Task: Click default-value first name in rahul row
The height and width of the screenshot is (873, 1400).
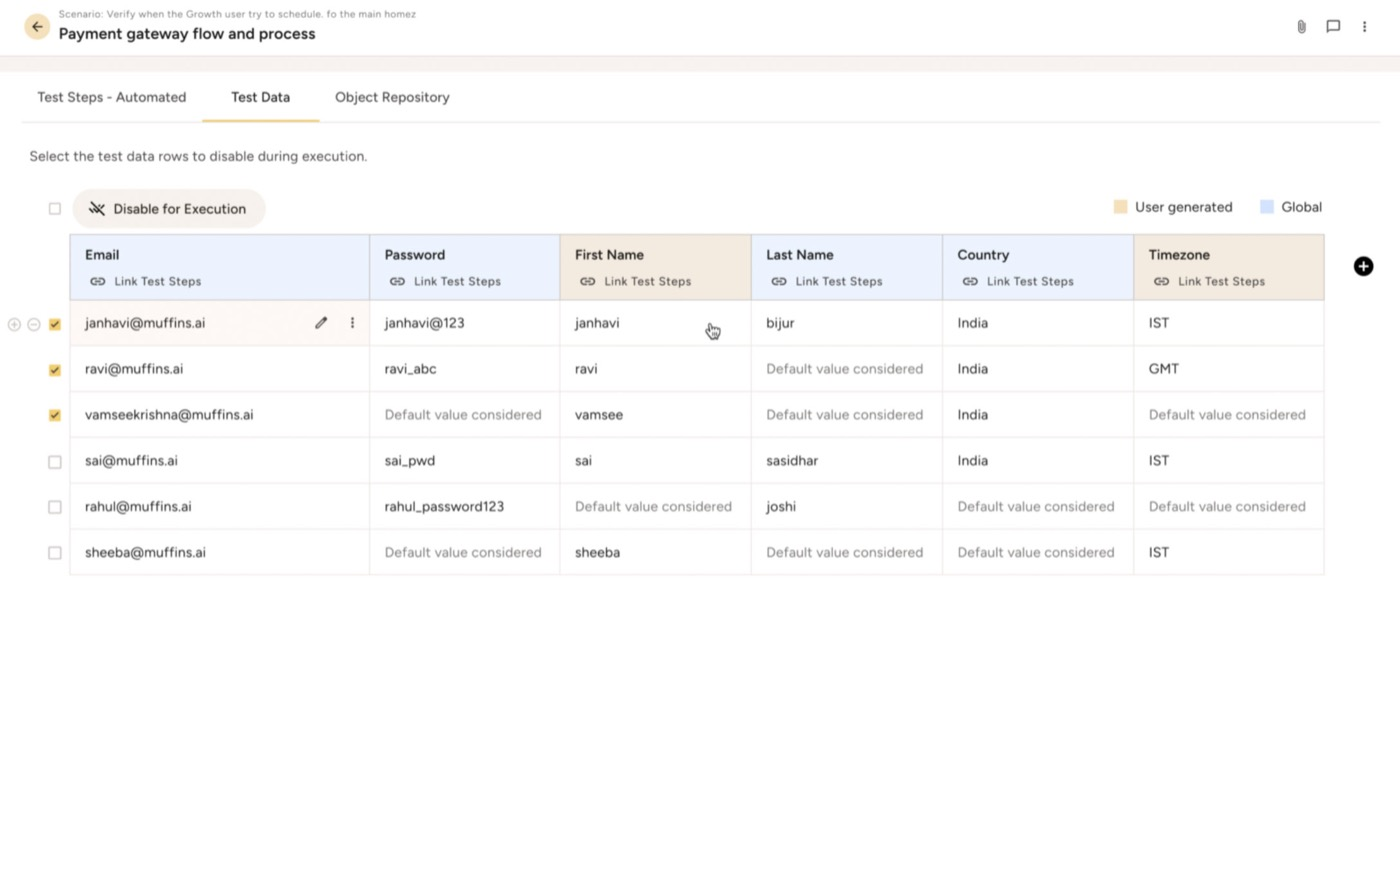Action: (x=656, y=507)
